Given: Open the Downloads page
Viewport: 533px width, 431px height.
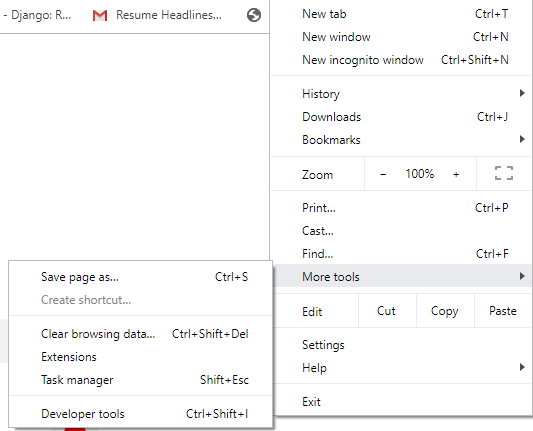Looking at the screenshot, I should [402, 117].
